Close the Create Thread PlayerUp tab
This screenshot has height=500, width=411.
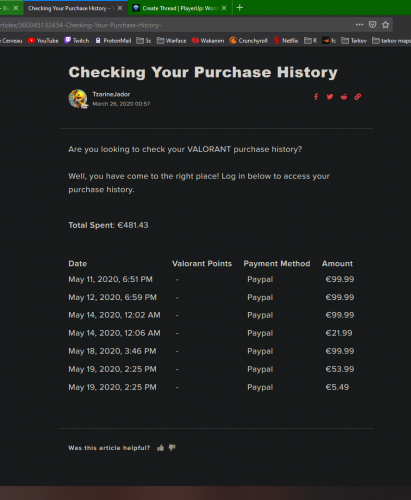[x=224, y=8]
